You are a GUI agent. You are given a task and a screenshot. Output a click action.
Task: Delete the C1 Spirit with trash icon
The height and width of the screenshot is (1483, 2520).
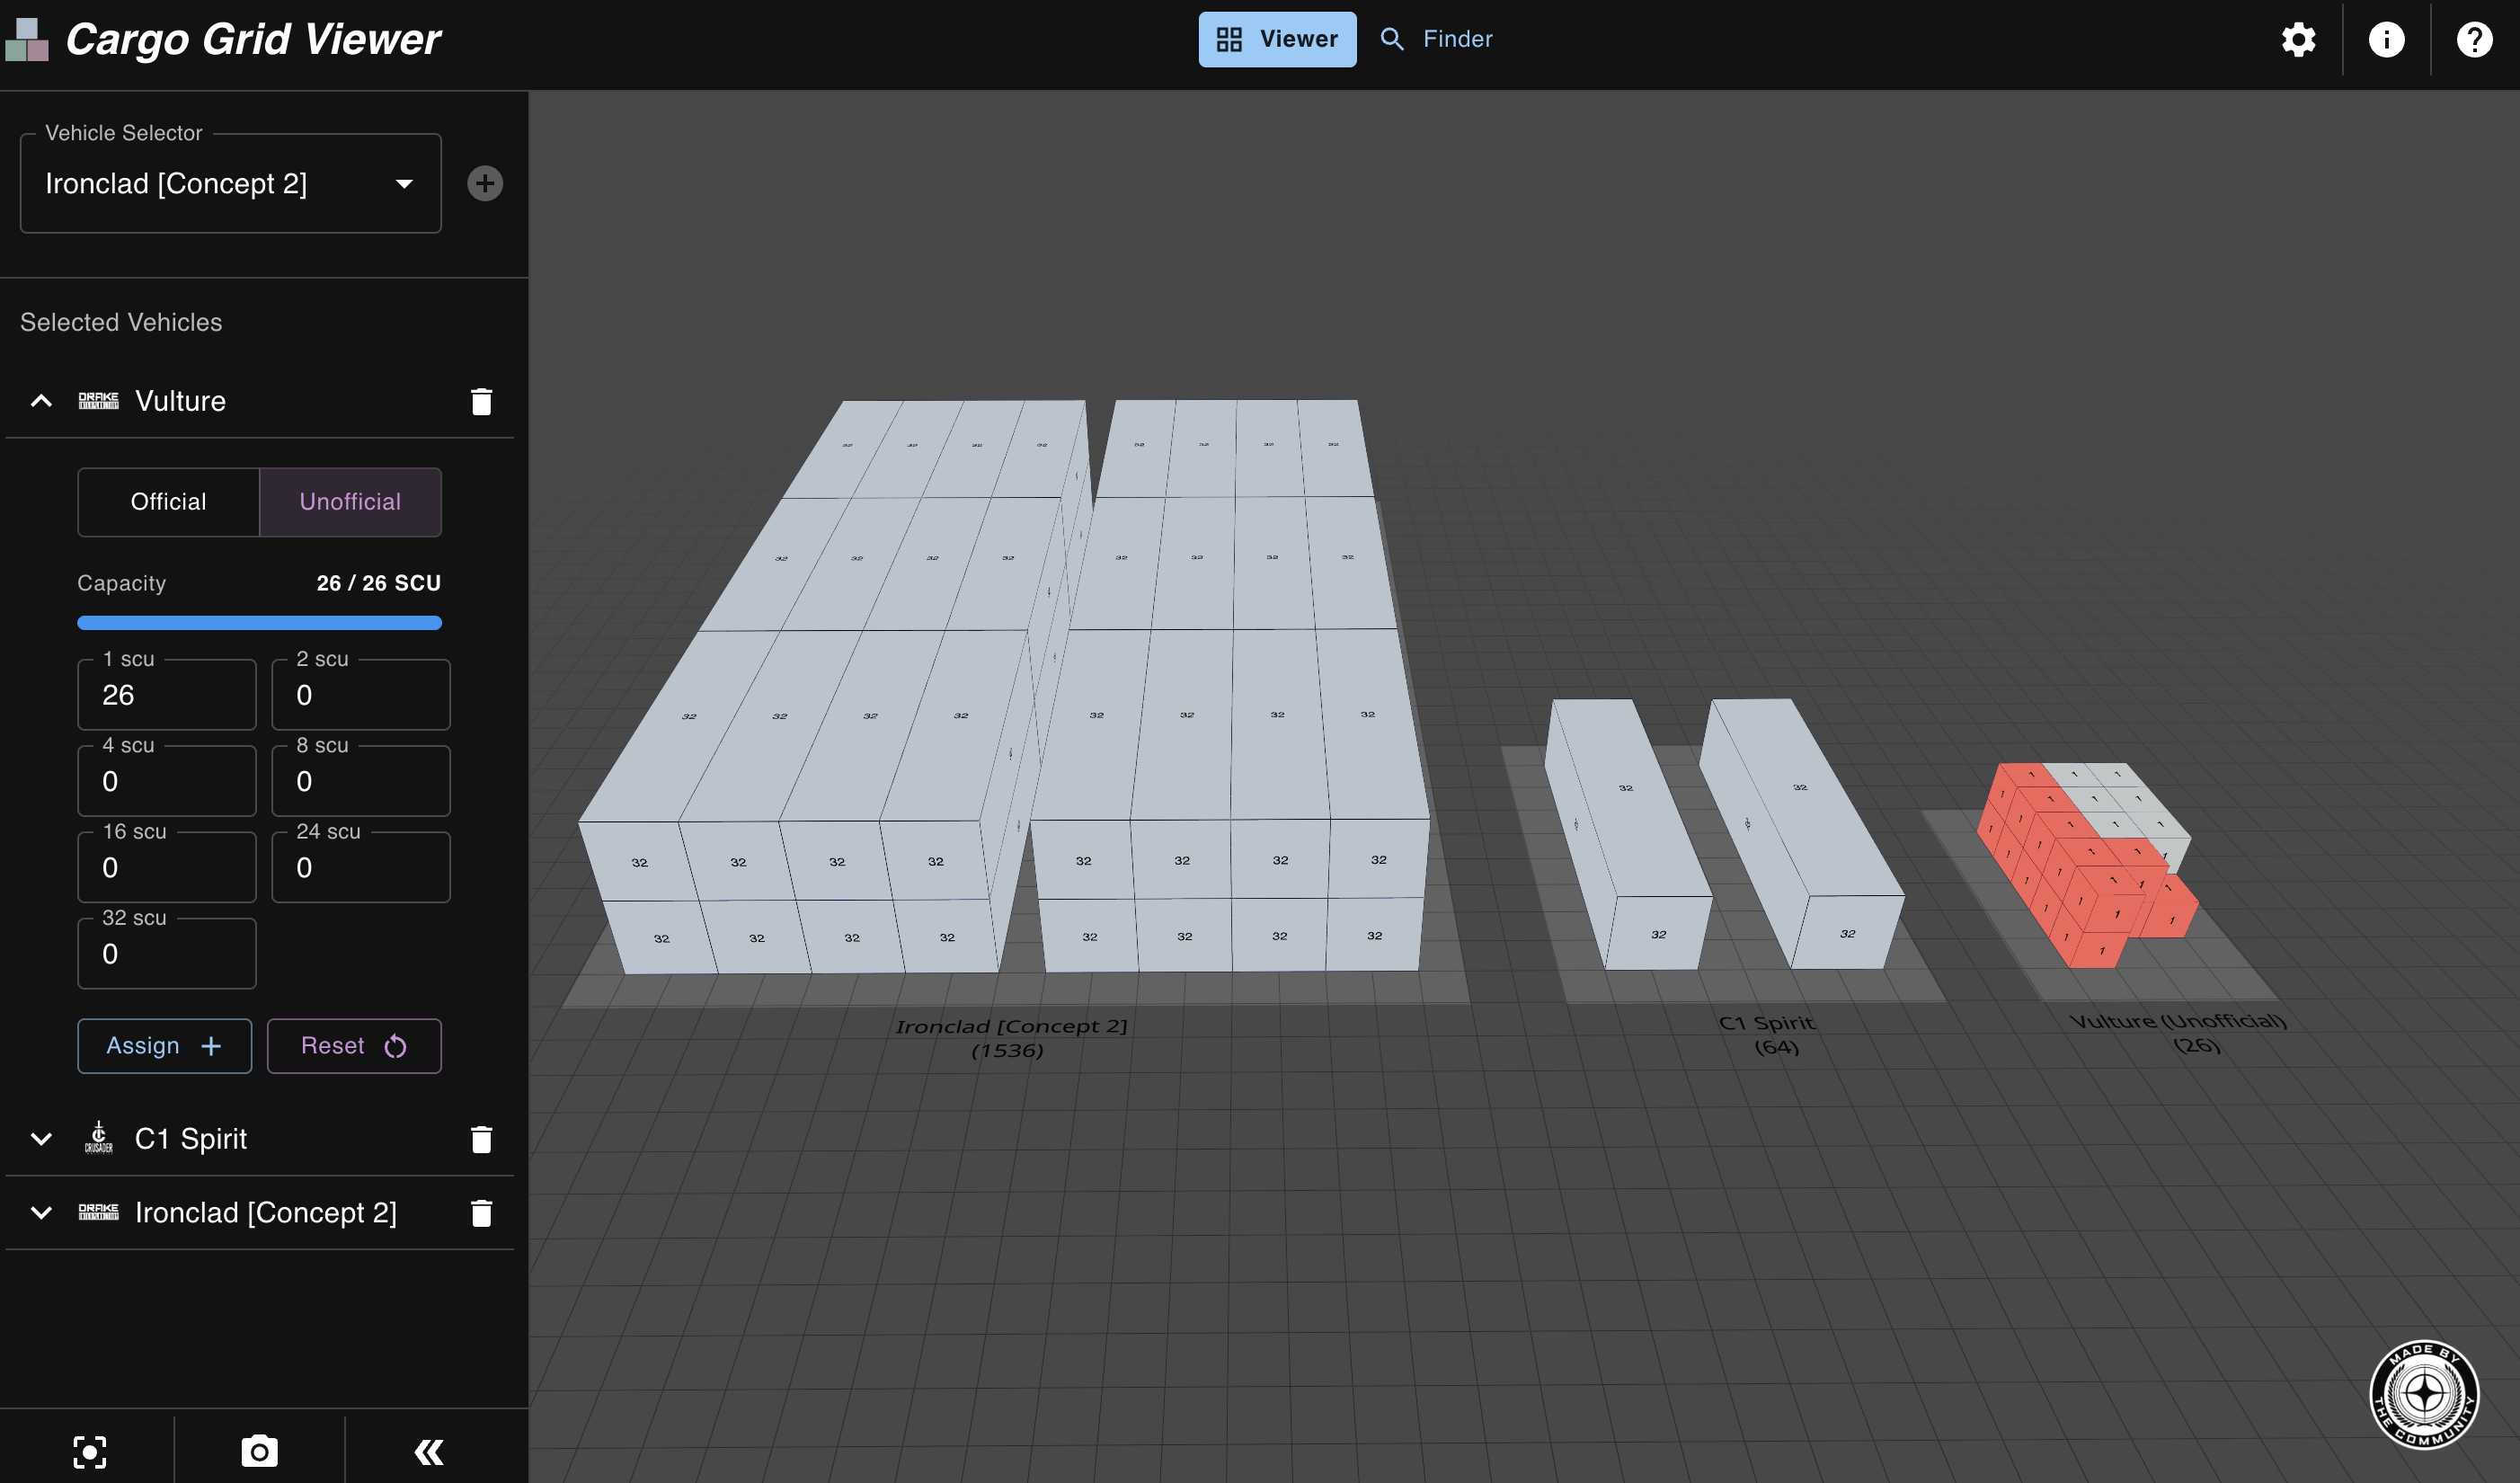481,1139
